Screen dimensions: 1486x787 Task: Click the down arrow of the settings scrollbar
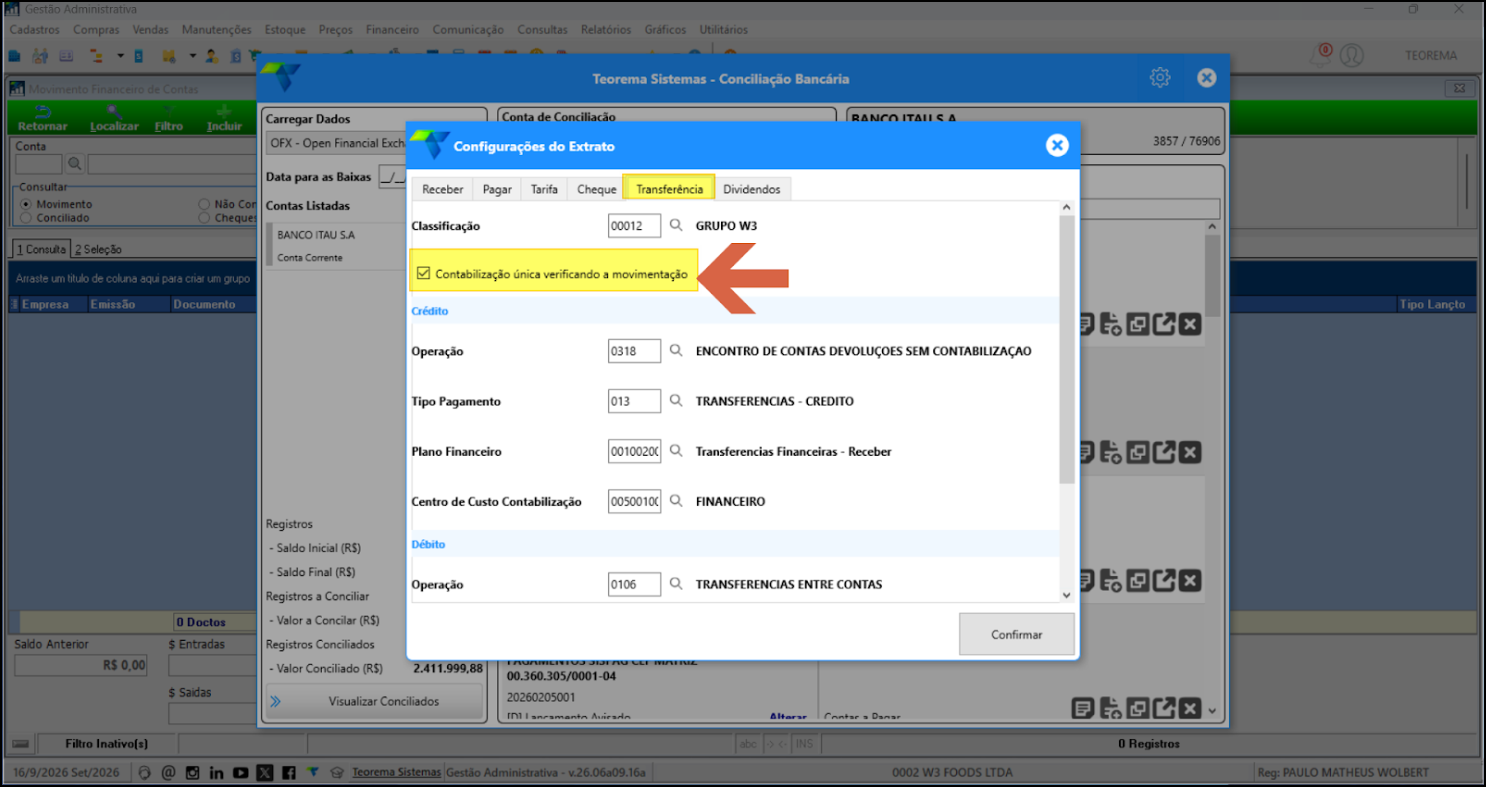tap(1066, 595)
